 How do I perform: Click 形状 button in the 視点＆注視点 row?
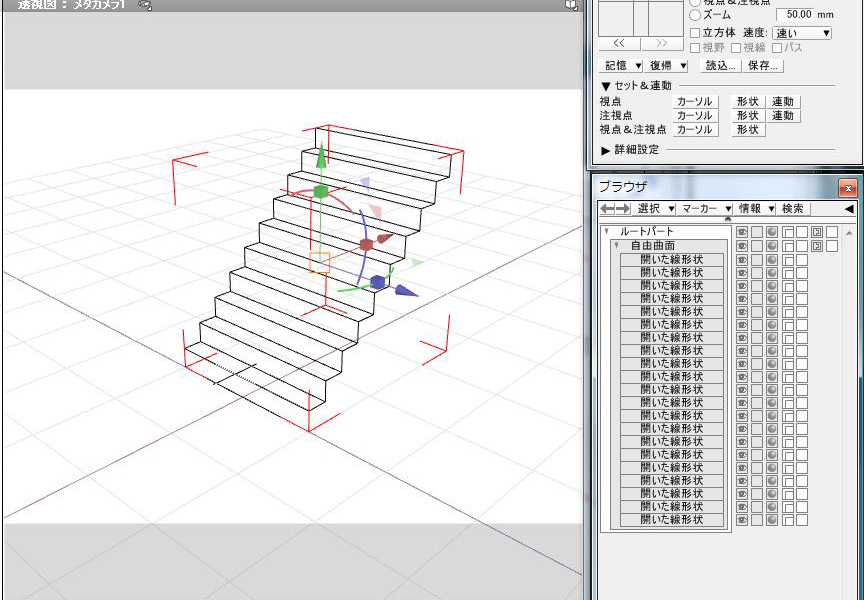pyautogui.click(x=748, y=129)
